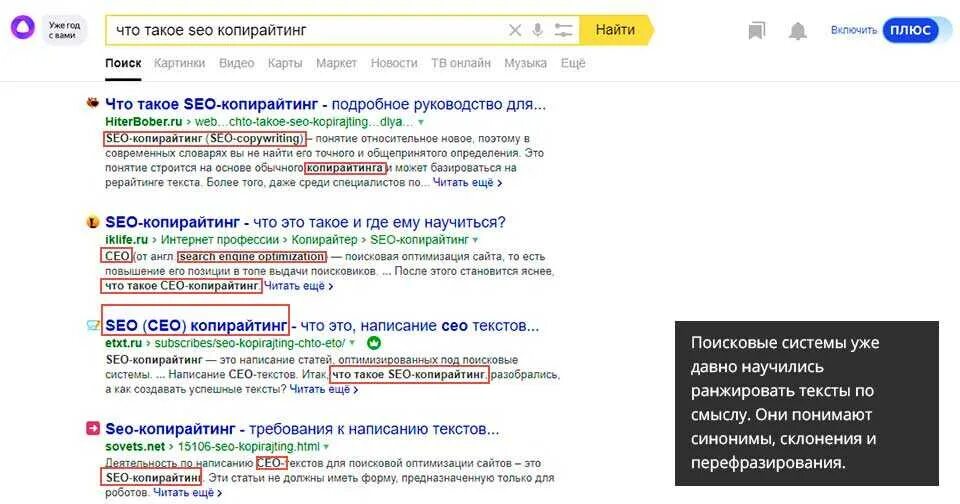Click iklife.ru site favicon

tap(93, 222)
